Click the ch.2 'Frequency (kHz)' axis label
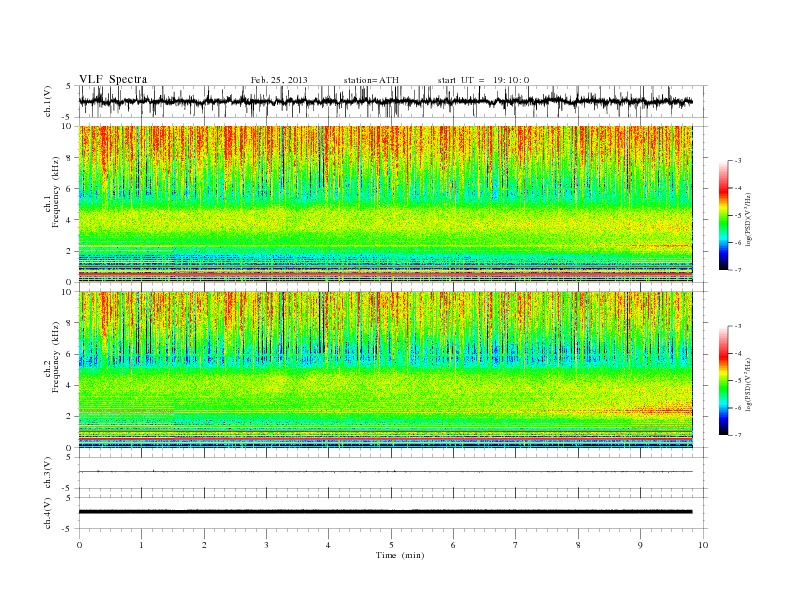The image size is (792, 612). (x=56, y=357)
